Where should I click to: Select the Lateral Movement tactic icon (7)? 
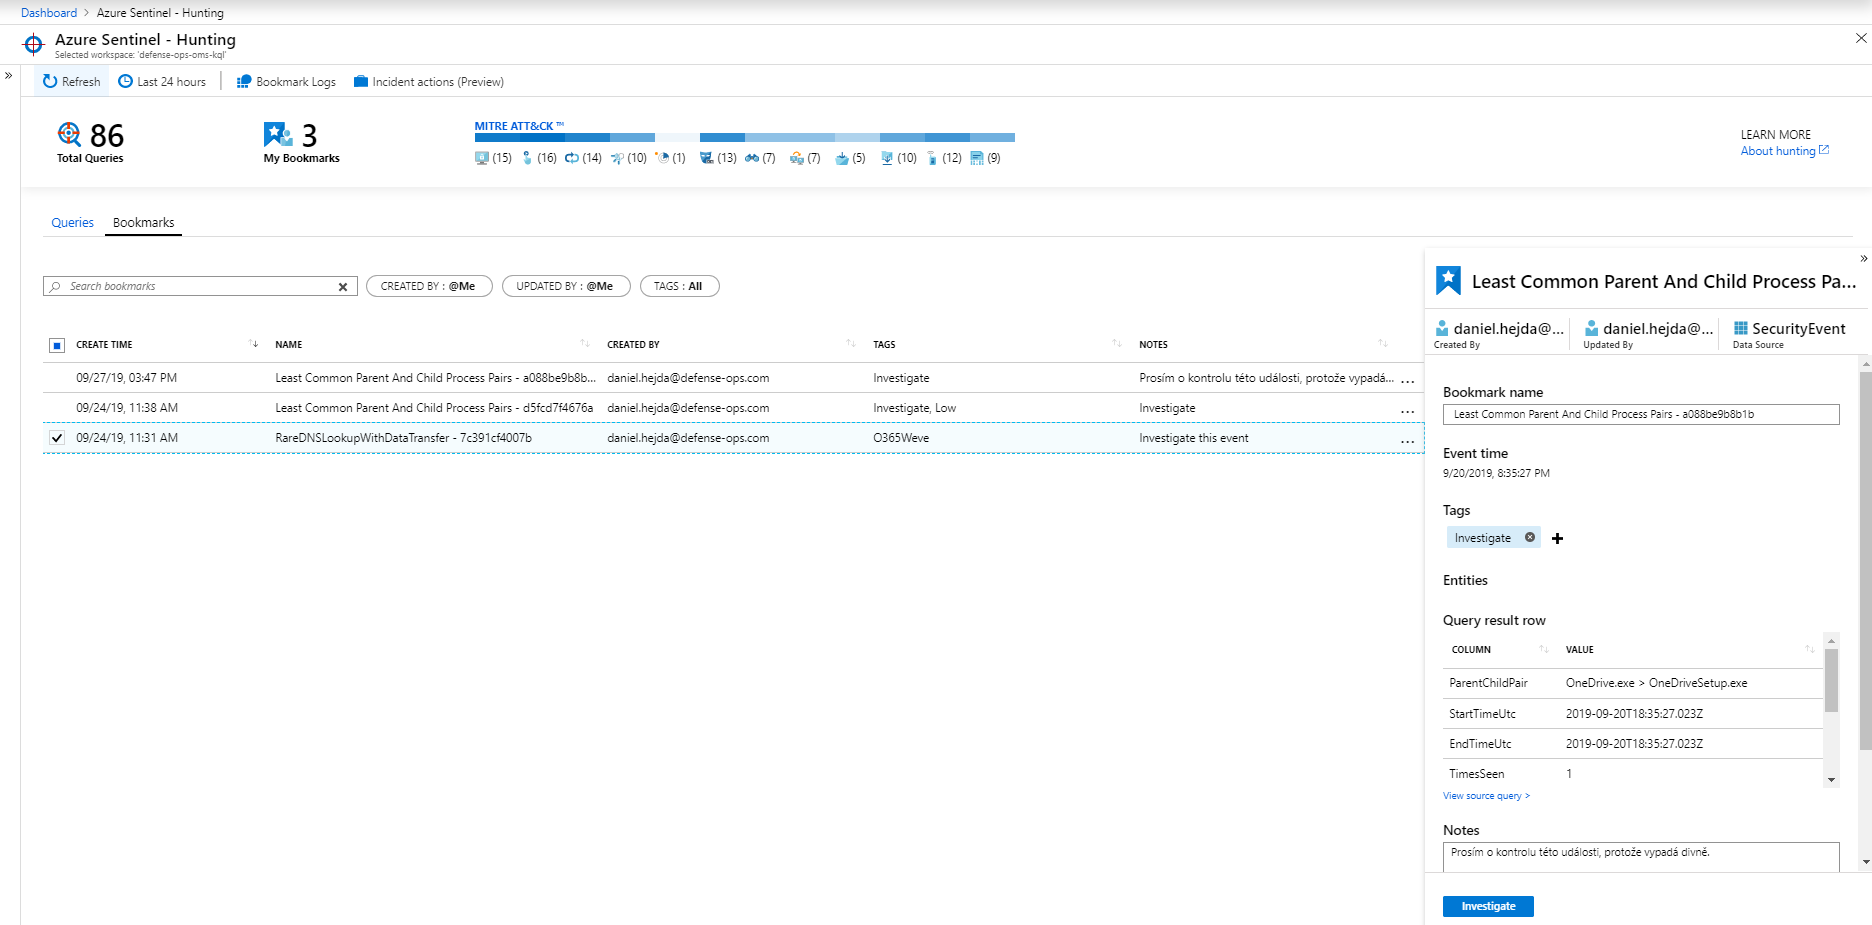coord(797,158)
